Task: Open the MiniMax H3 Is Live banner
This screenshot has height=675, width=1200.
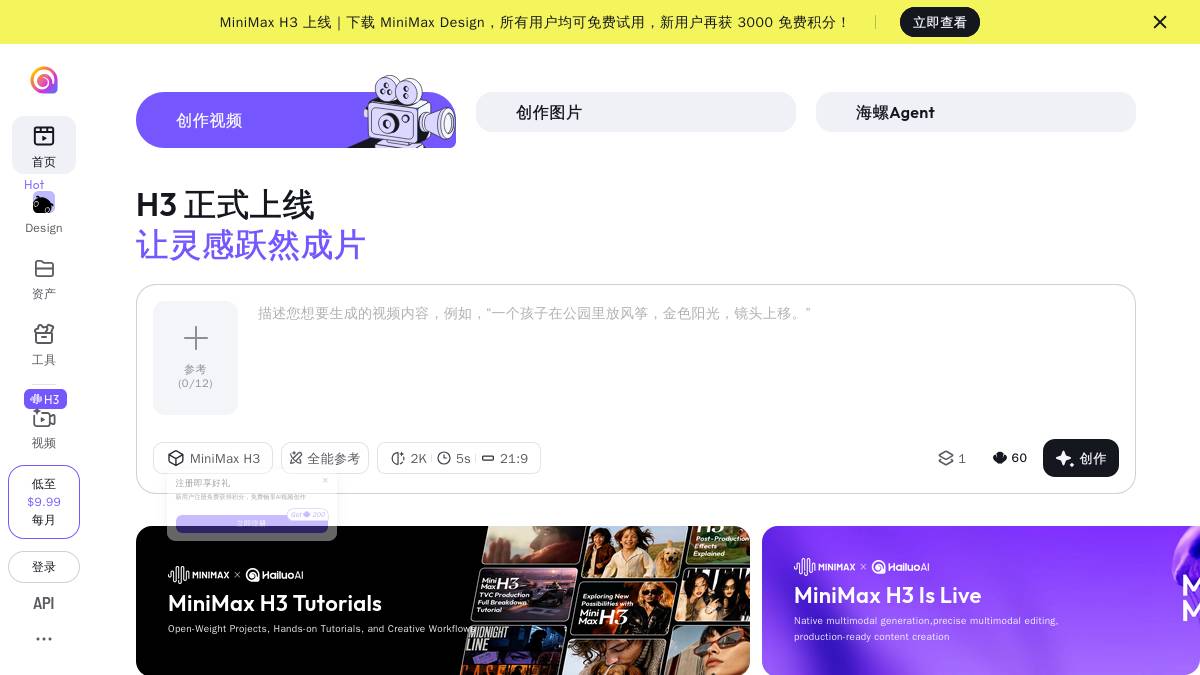Action: click(x=981, y=600)
